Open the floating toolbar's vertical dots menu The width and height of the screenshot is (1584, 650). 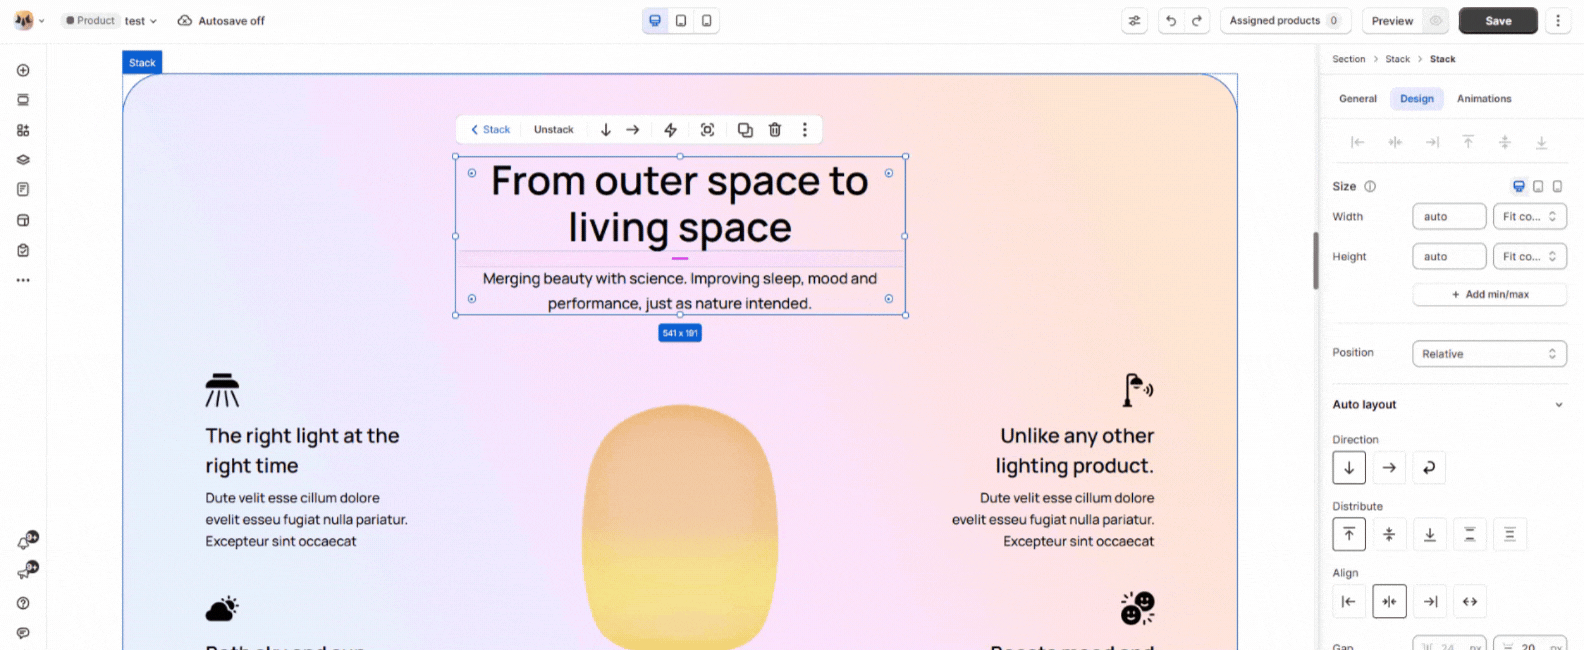[x=804, y=130]
